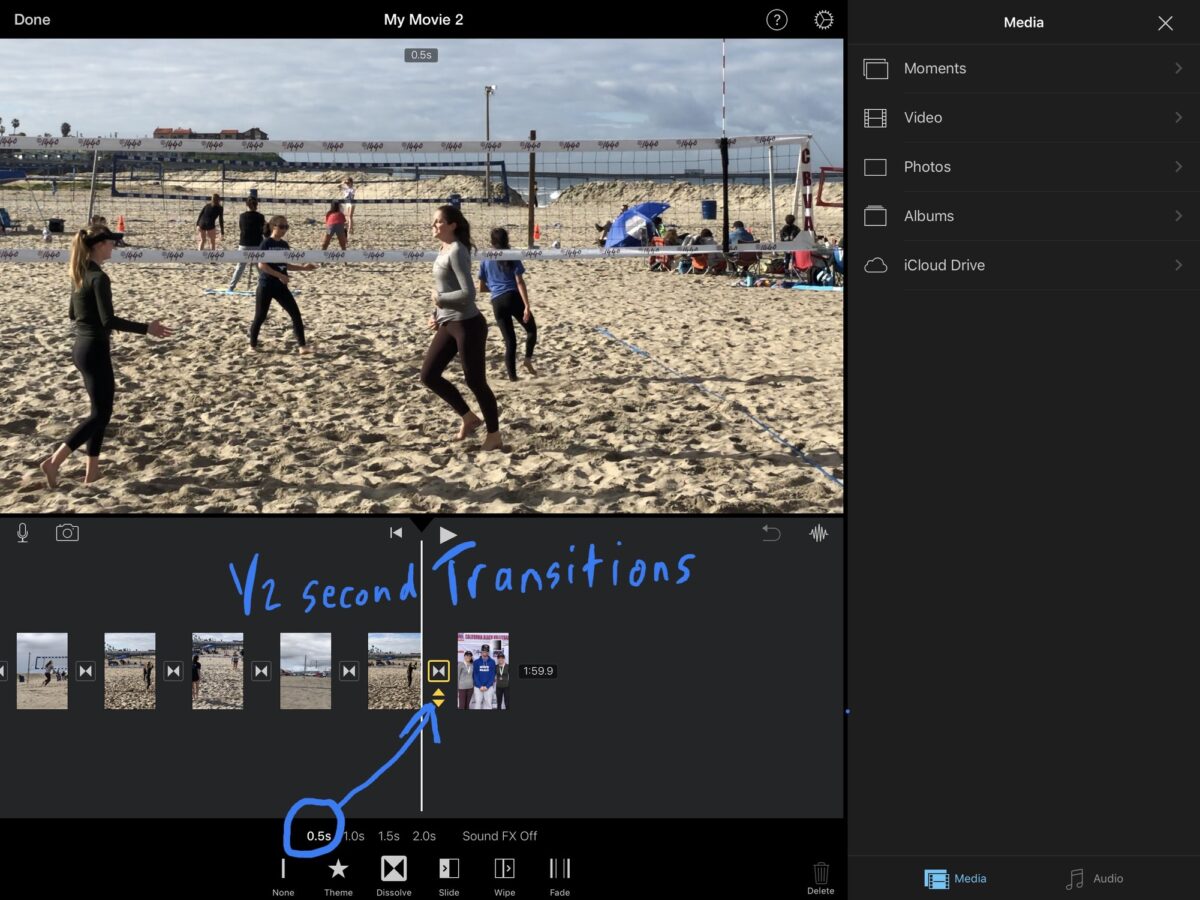The height and width of the screenshot is (900, 1200).
Task: Delete the selected transition using the trash icon
Action: point(820,874)
